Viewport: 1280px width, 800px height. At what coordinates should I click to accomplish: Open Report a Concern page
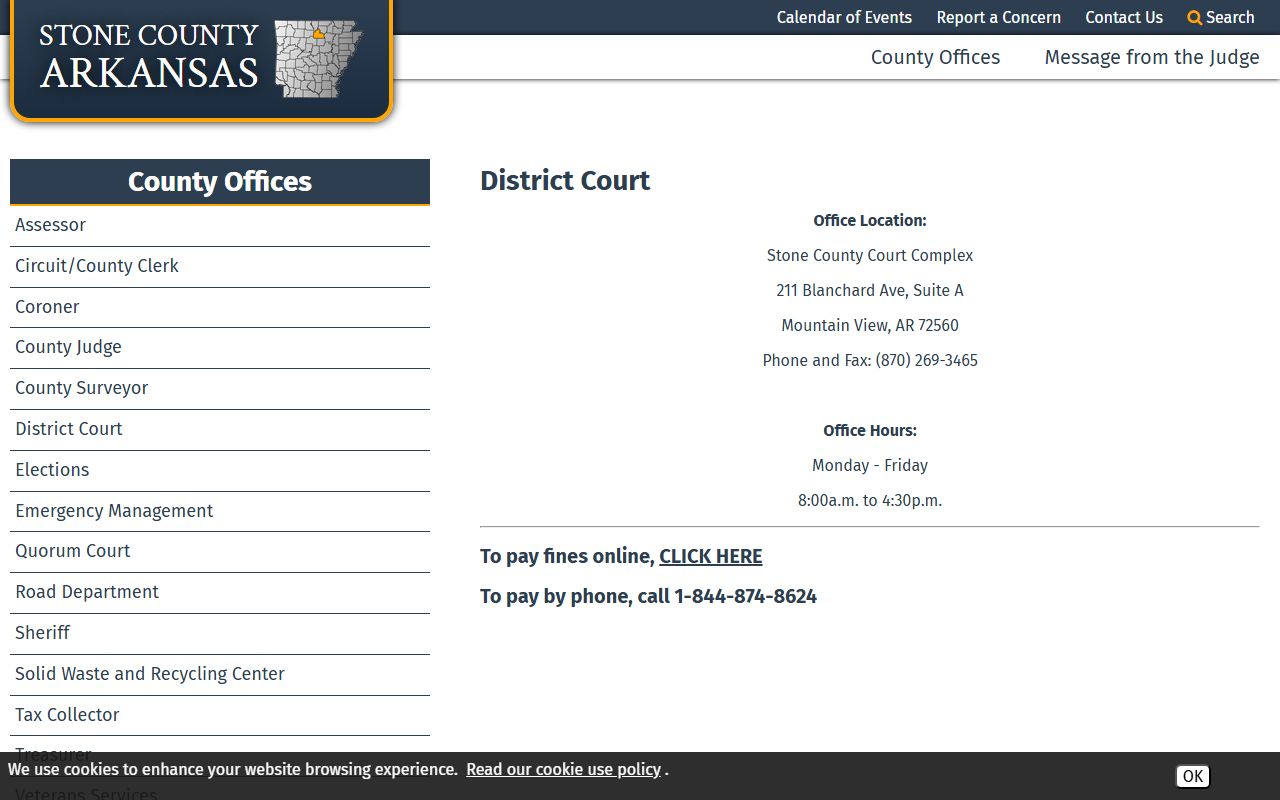998,17
